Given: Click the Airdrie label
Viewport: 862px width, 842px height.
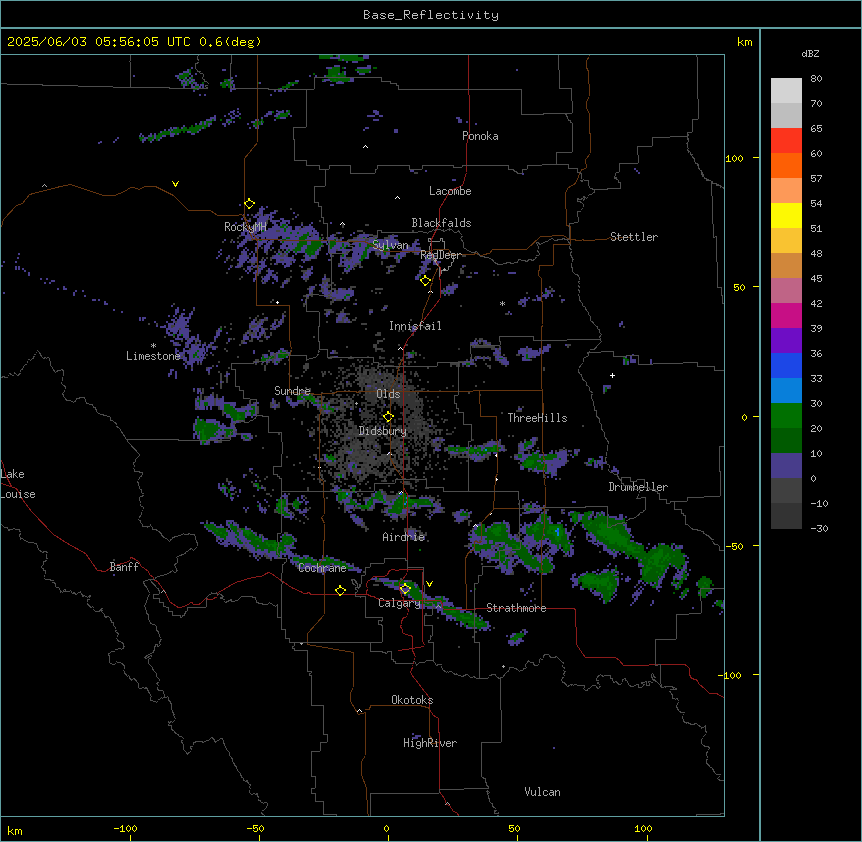Looking at the screenshot, I should pyautogui.click(x=404, y=537).
